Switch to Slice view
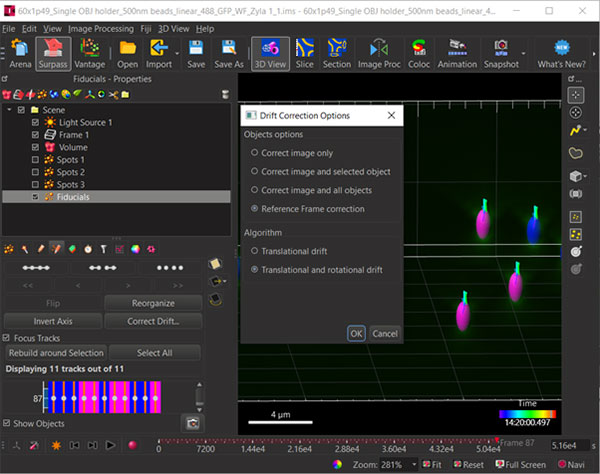 coord(305,54)
